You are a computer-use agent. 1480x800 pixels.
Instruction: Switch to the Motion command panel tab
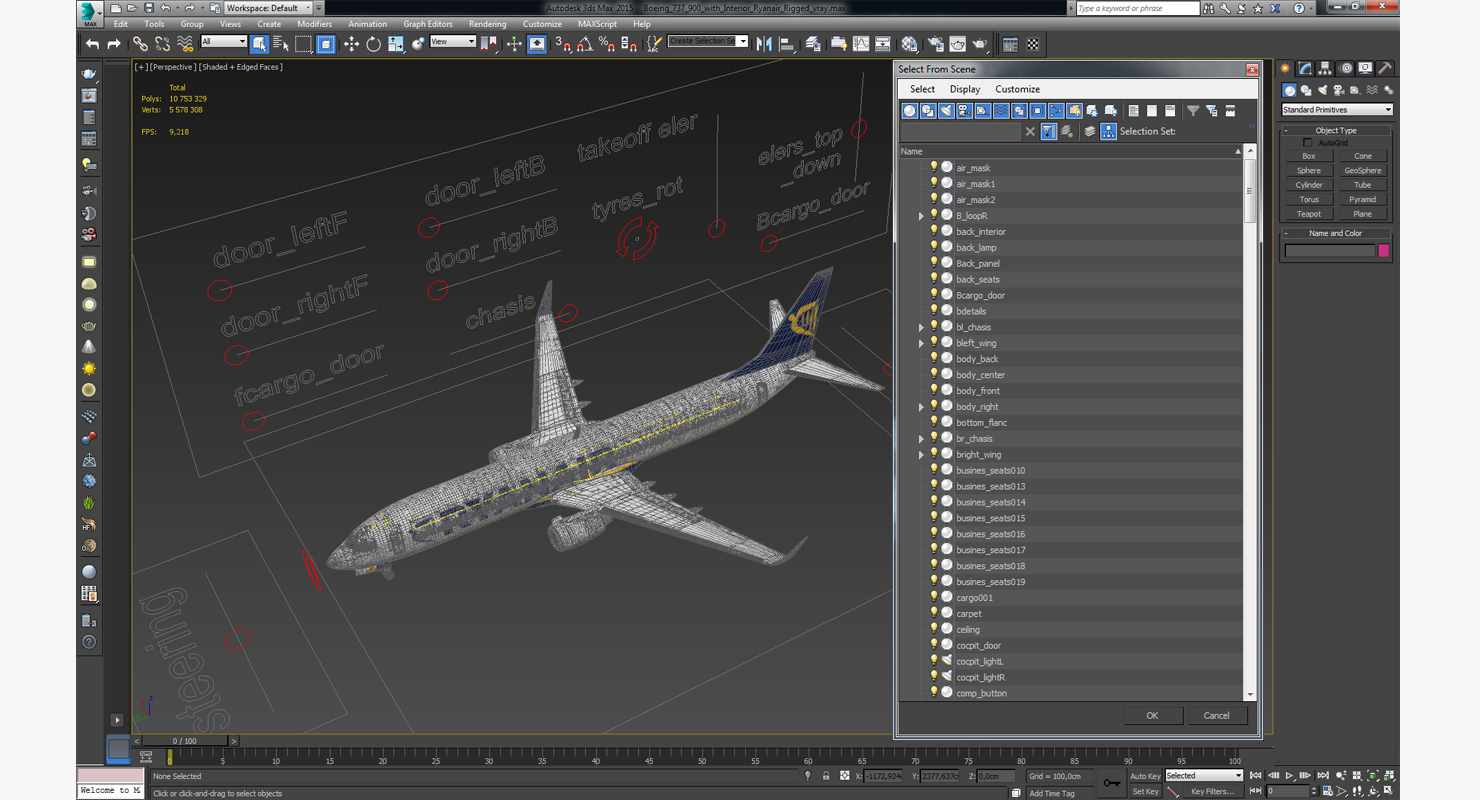pyautogui.click(x=1346, y=69)
